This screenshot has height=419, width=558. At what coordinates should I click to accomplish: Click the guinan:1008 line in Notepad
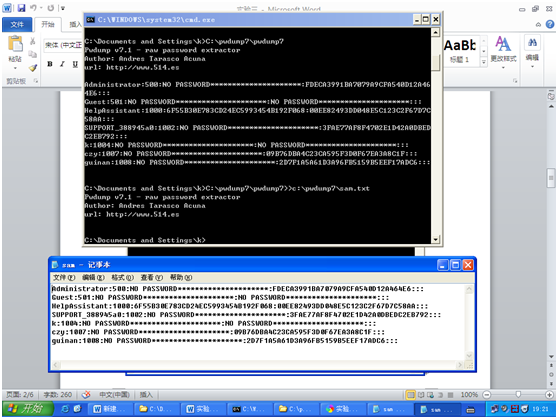(x=225, y=341)
